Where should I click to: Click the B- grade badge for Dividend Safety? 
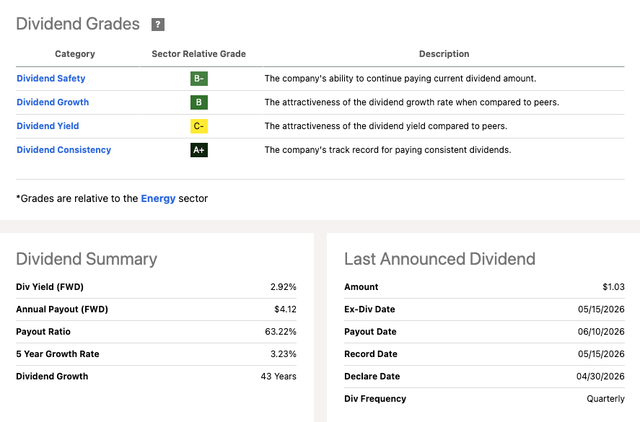(x=199, y=78)
